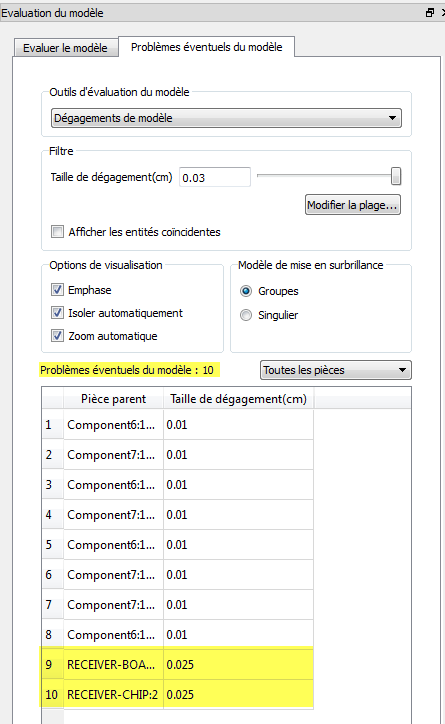Viewport: 445px width, 724px height.
Task: Toggle Isoler automatiquement checkbox
Action: point(57,313)
